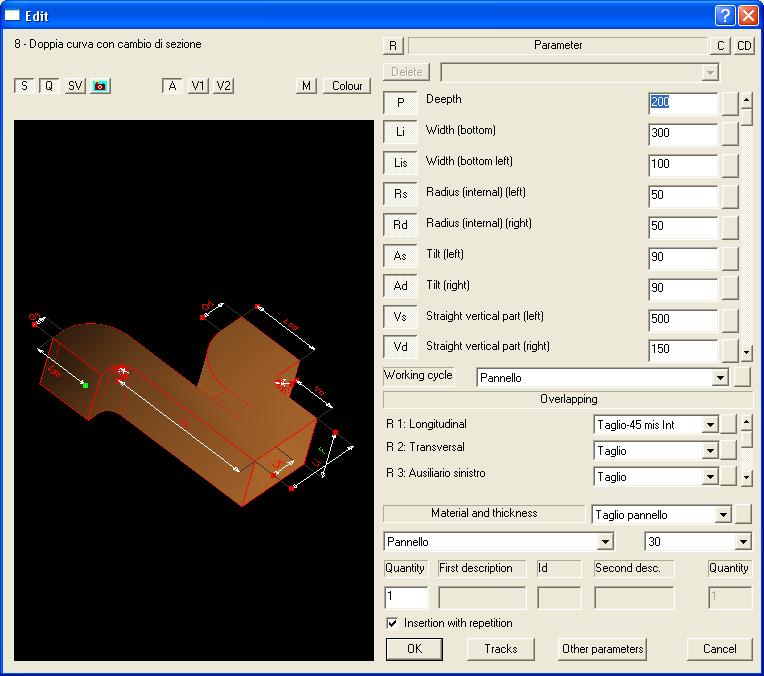
Task: Open the Working cycle dropdown
Action: [720, 378]
